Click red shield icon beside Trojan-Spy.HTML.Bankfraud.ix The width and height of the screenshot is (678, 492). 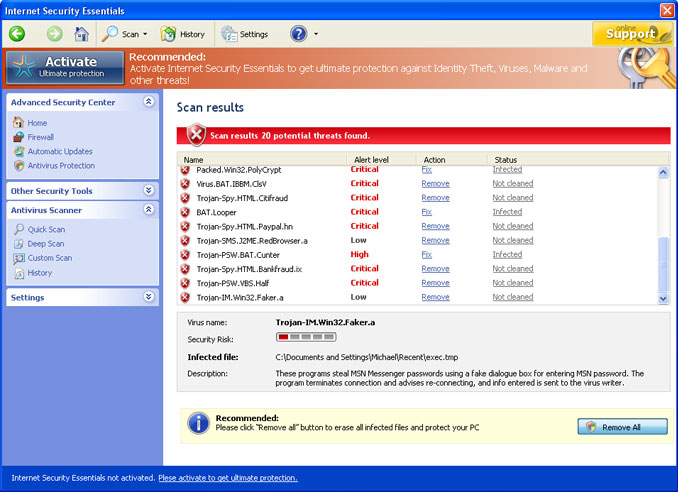[185, 269]
